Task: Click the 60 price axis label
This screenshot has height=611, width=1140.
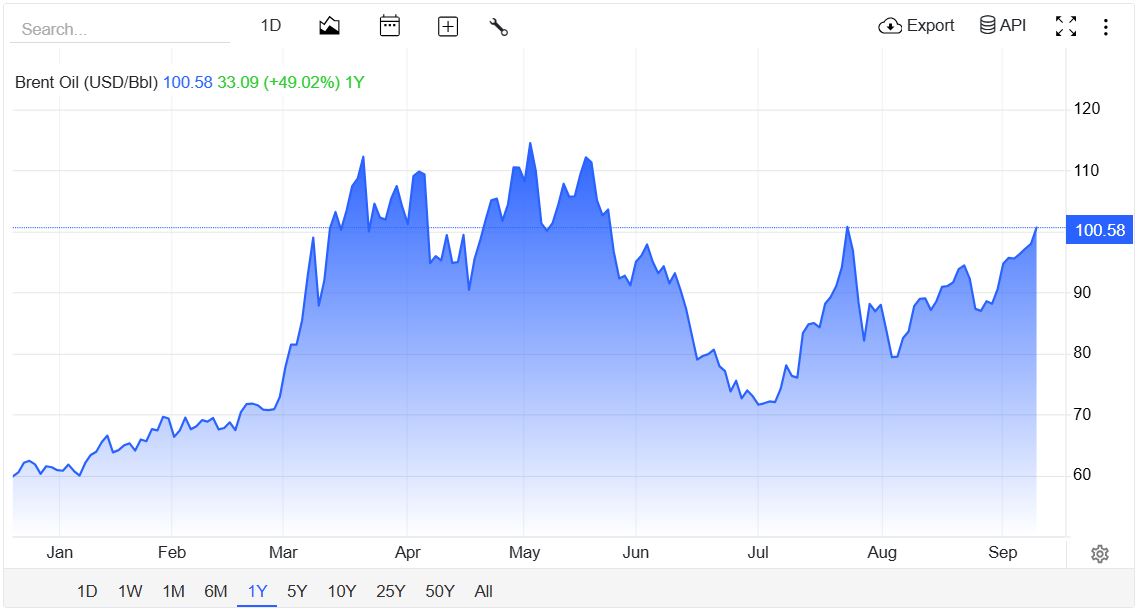Action: (1083, 474)
